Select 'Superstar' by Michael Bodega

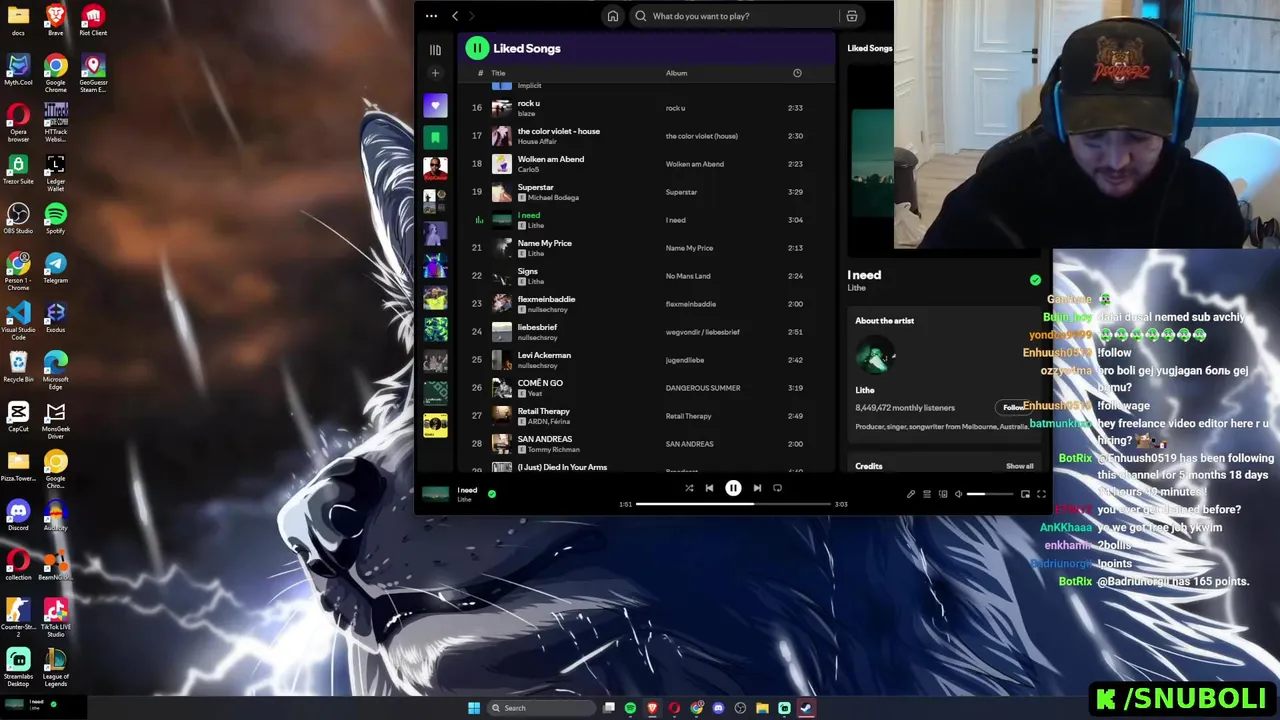point(645,192)
